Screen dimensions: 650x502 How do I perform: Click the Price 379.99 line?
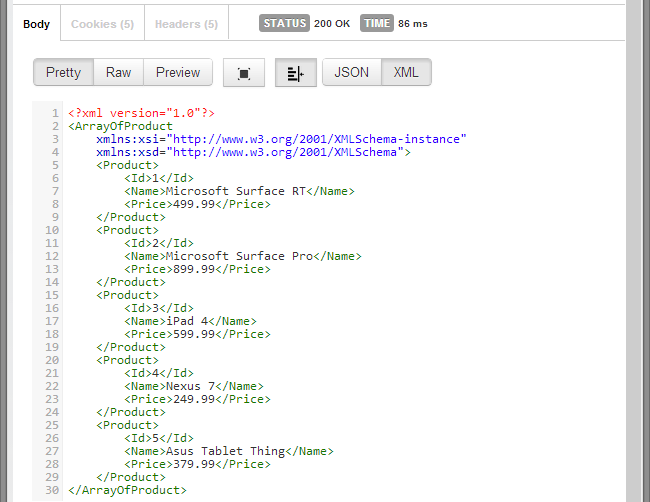pos(197,464)
